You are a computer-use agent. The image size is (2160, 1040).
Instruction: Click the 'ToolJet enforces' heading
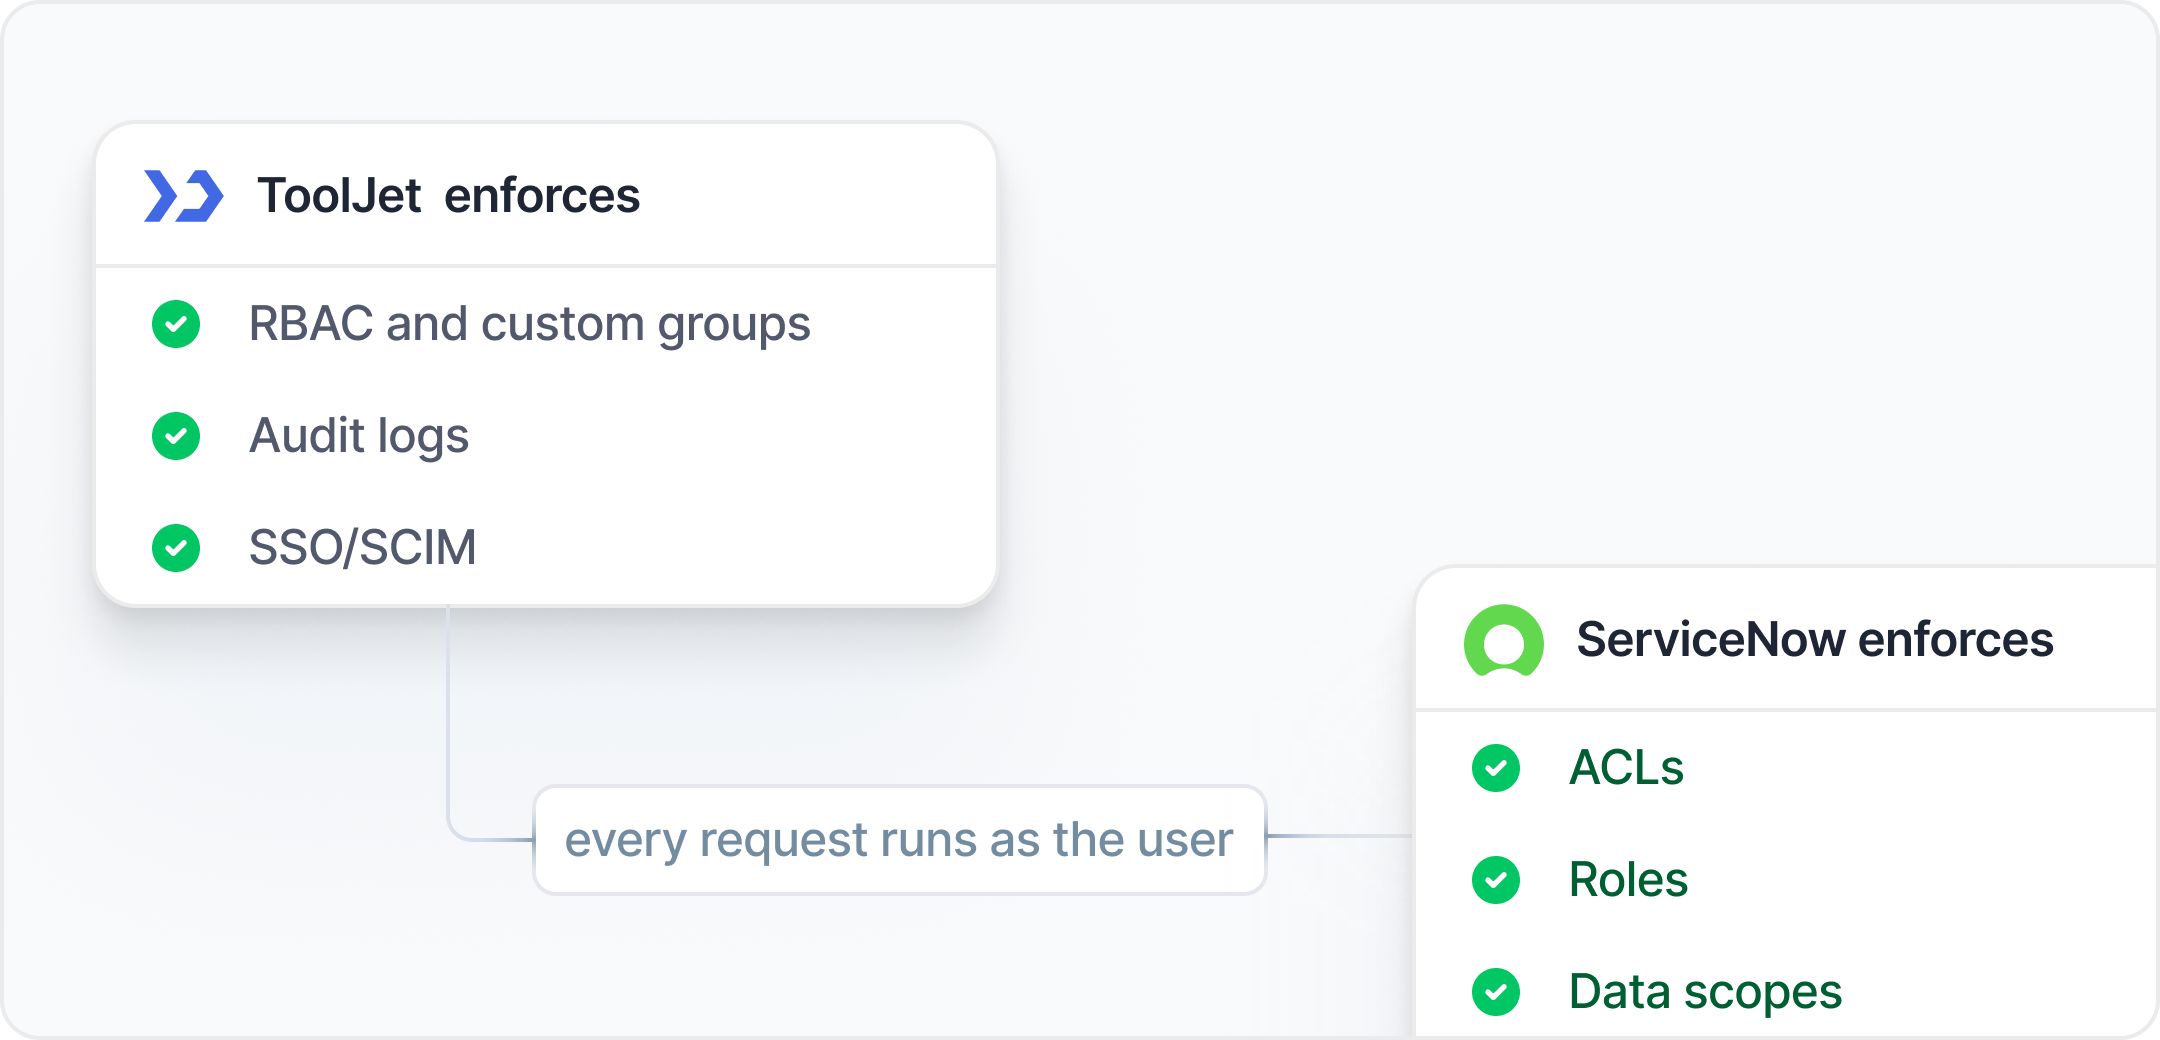click(x=448, y=196)
